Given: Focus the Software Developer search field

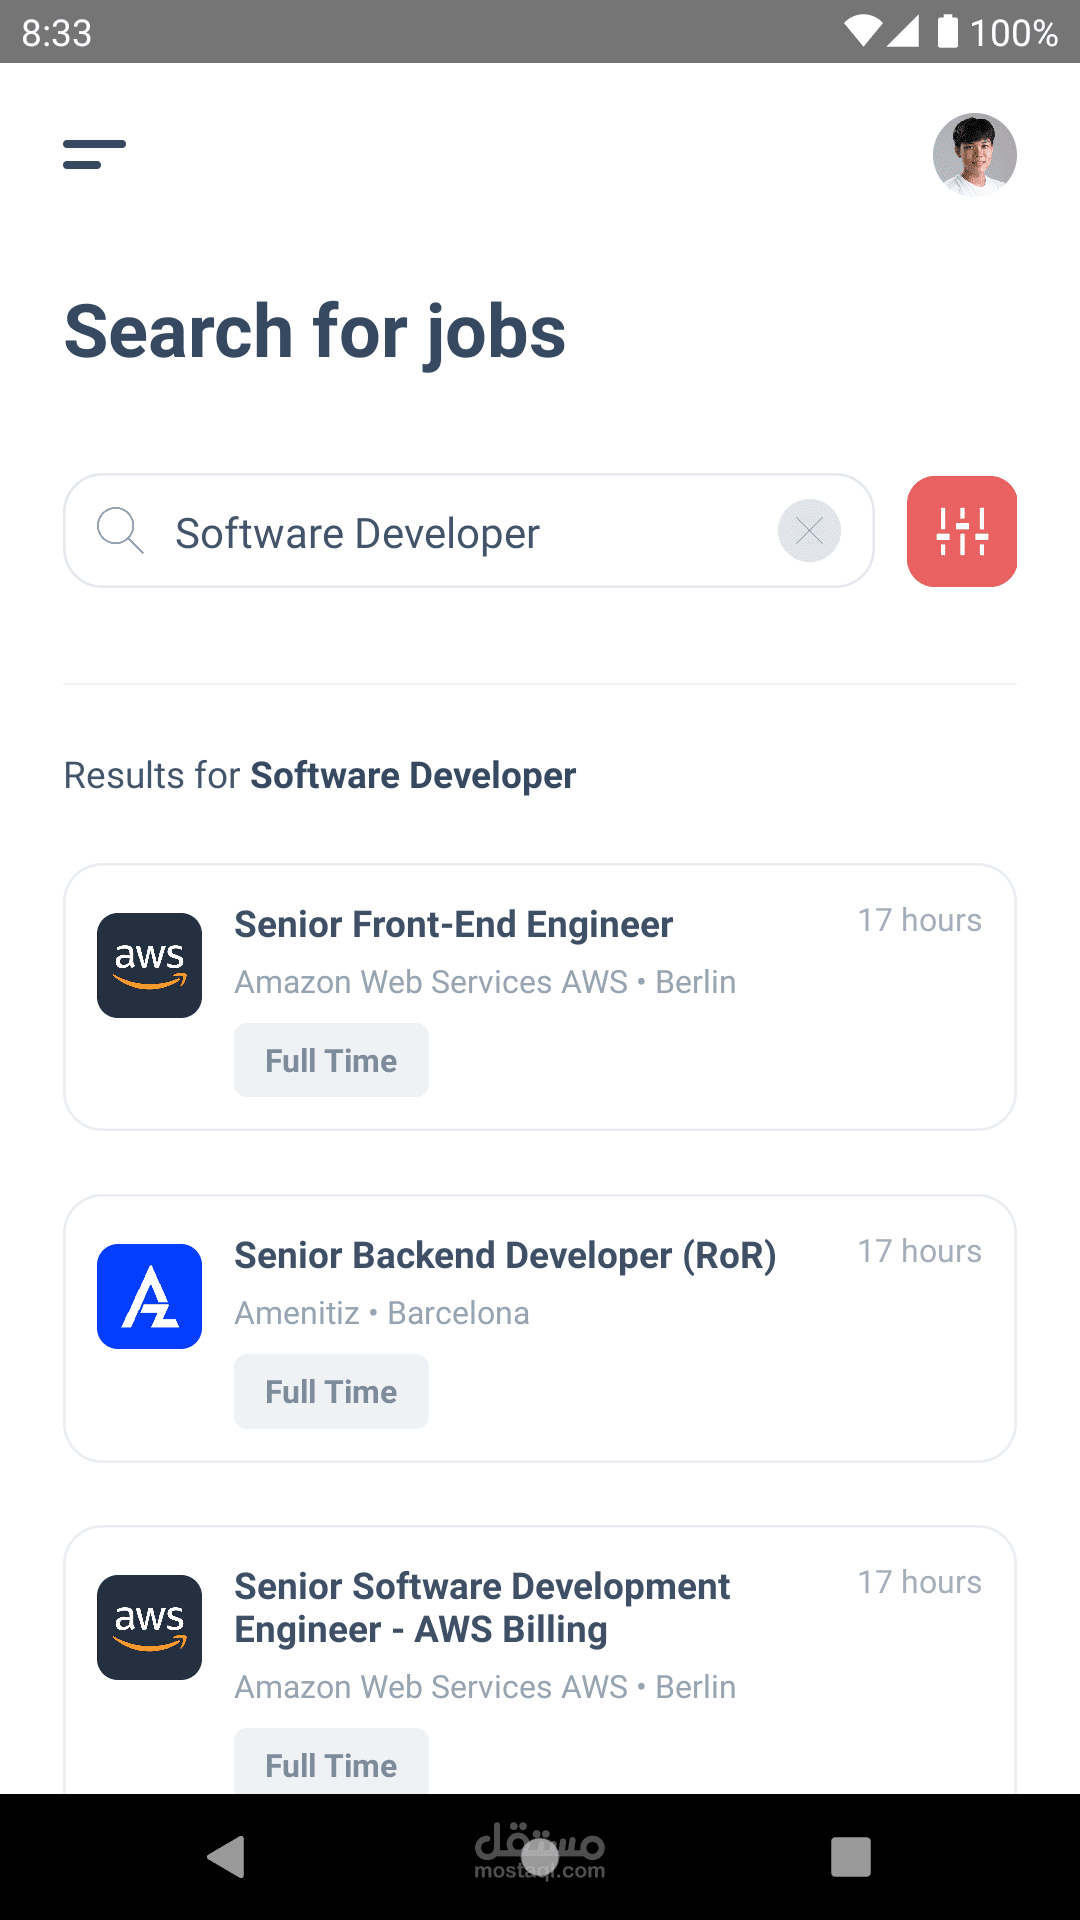Looking at the screenshot, I should 469,531.
